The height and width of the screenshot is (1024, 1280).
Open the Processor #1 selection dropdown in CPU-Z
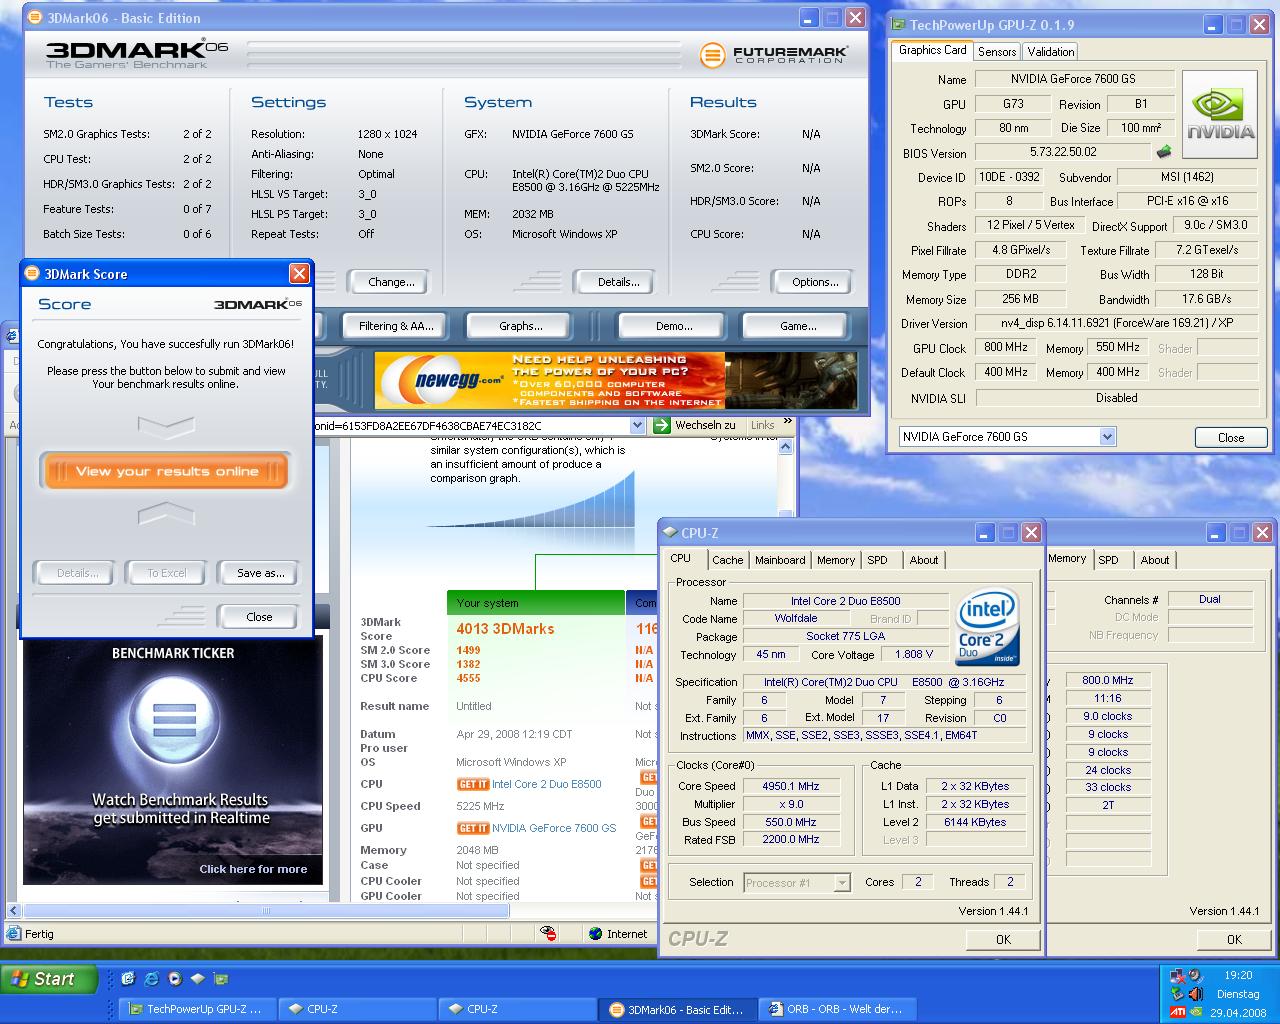point(842,882)
